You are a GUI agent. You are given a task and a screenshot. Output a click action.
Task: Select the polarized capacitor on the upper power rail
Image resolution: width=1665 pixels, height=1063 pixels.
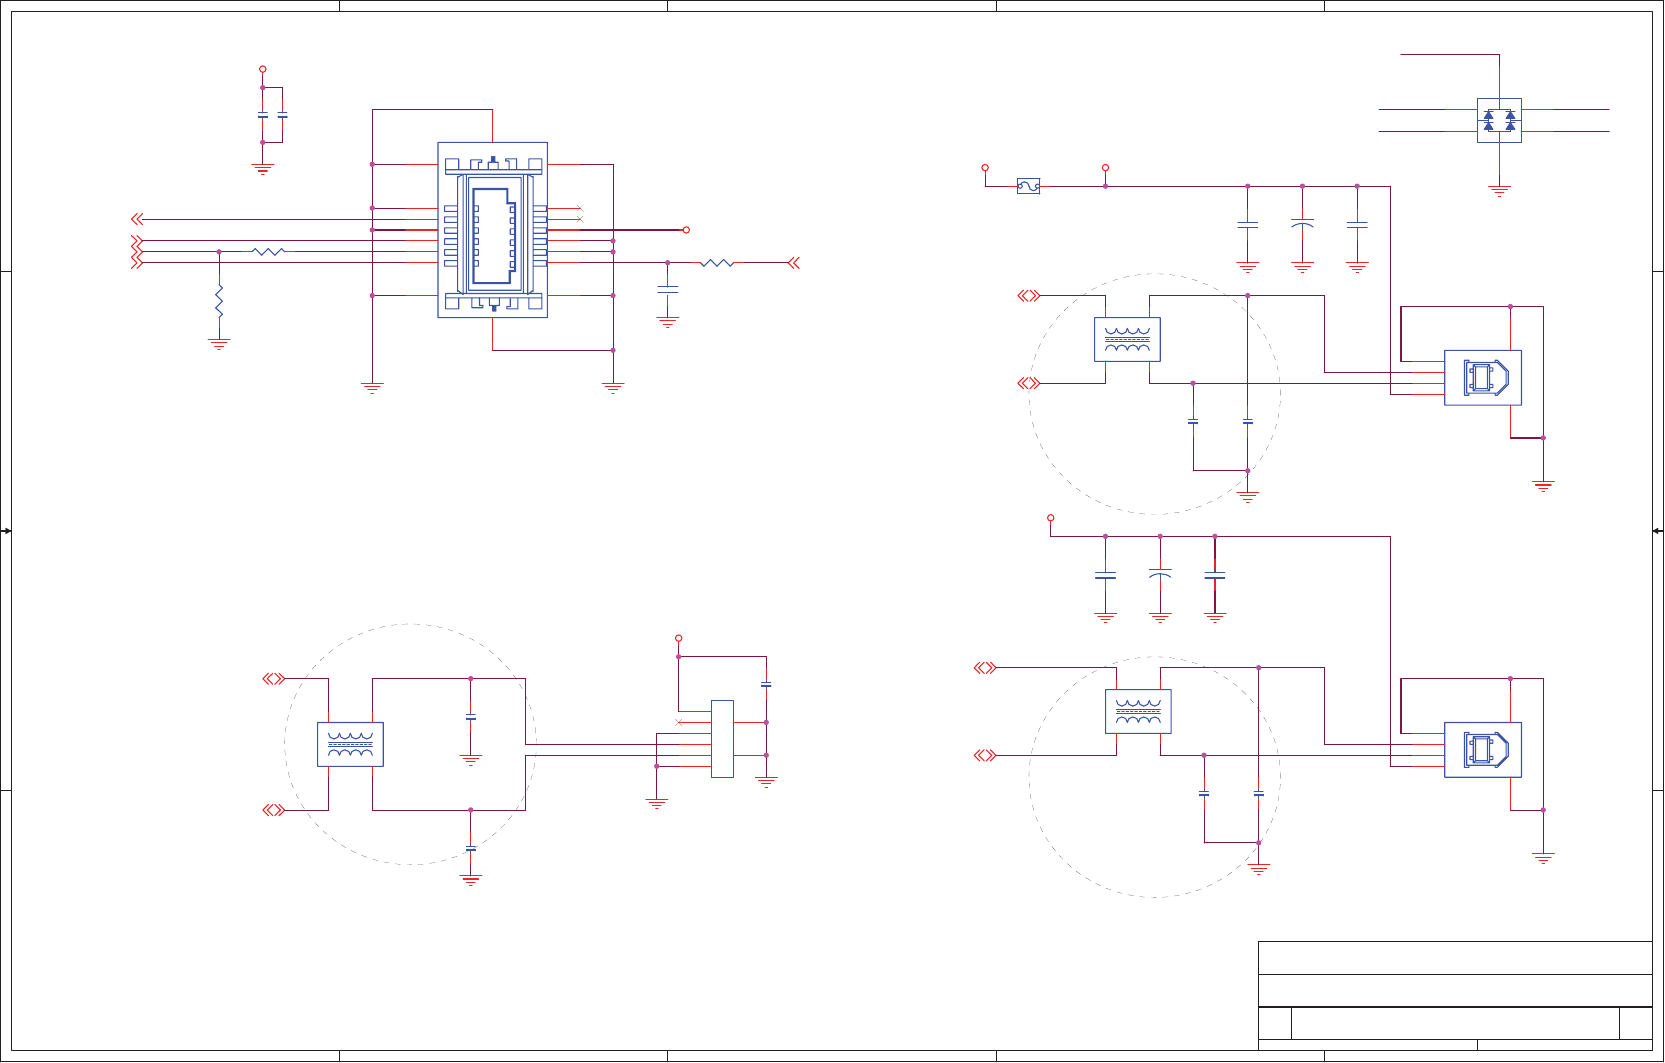1302,224
